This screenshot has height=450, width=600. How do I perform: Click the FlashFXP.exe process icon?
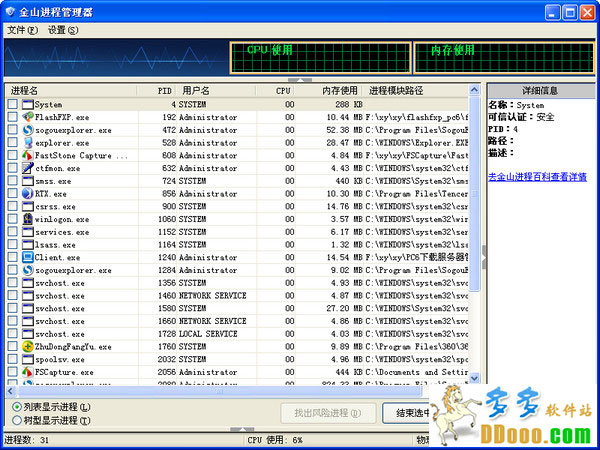click(x=28, y=117)
